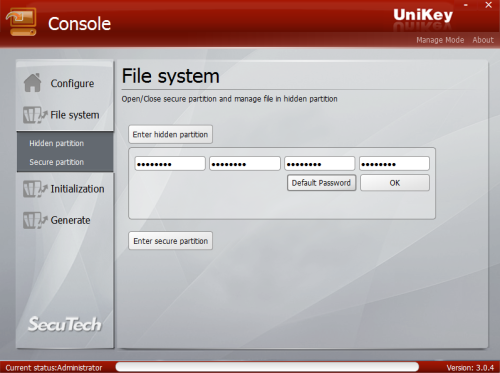
Task: Open the About link
Action: pos(483,40)
